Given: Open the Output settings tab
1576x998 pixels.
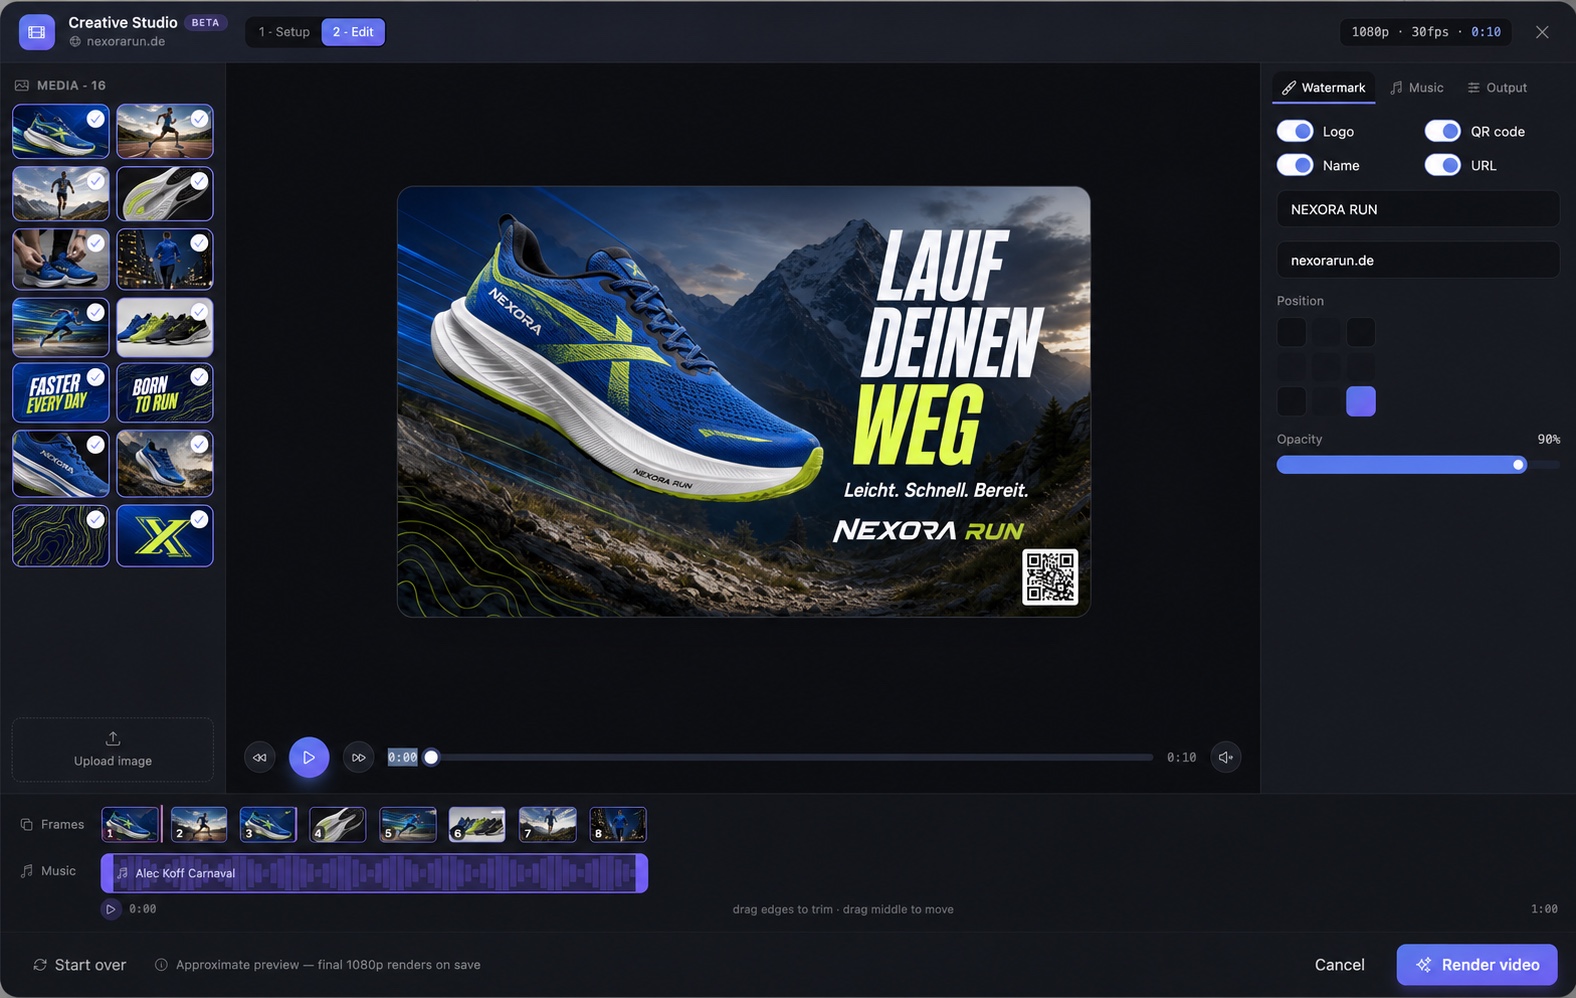Looking at the screenshot, I should coord(1497,88).
